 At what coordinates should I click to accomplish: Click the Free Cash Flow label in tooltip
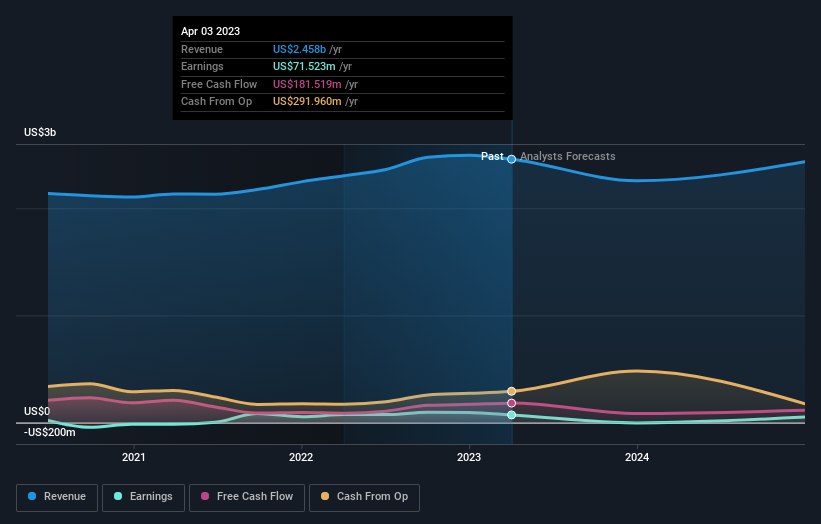[219, 84]
